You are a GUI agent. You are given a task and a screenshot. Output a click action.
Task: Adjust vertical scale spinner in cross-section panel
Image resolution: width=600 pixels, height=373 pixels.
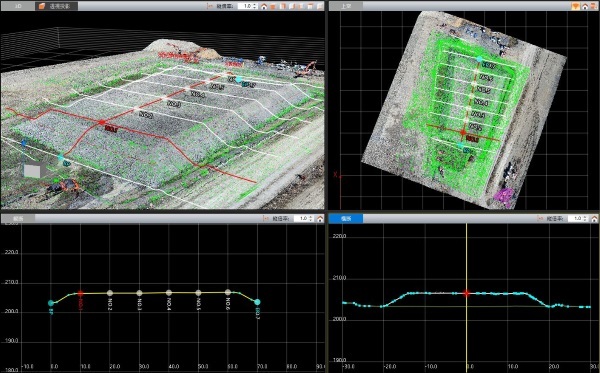click(x=585, y=218)
